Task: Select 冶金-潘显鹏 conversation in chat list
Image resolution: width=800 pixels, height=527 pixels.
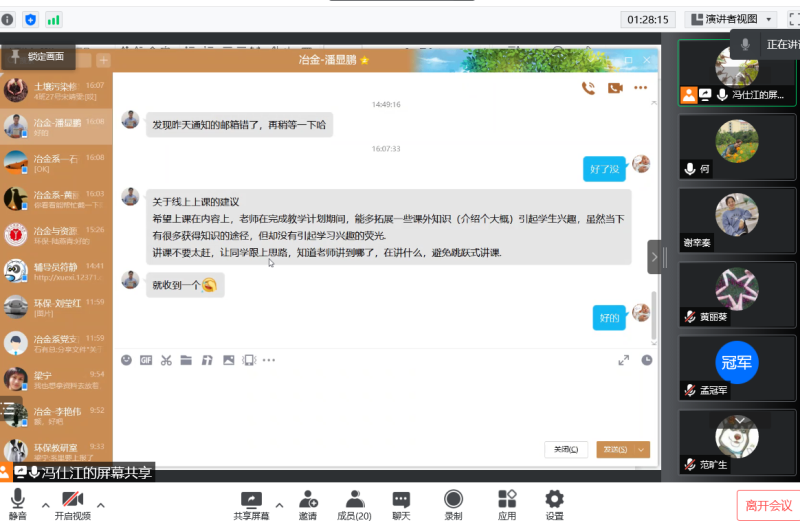Action: (56, 126)
